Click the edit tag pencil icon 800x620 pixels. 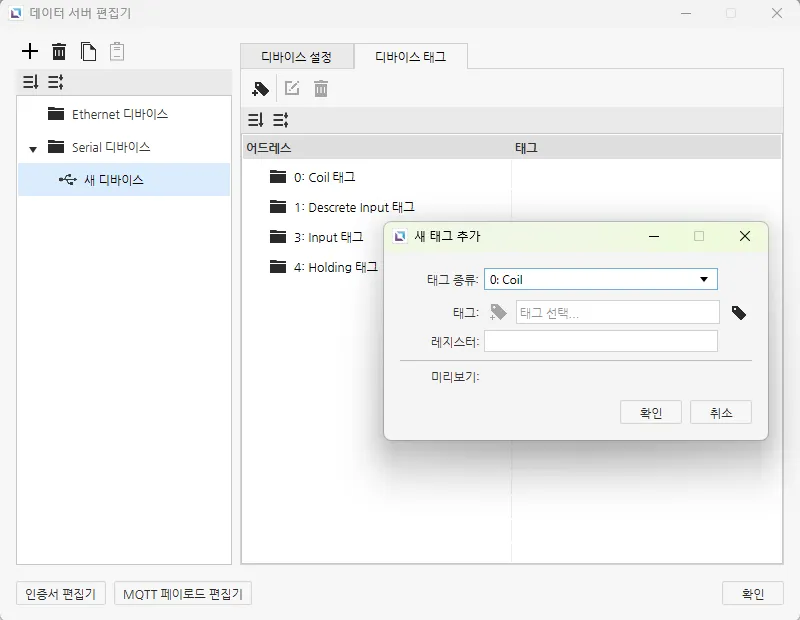pyautogui.click(x=292, y=89)
